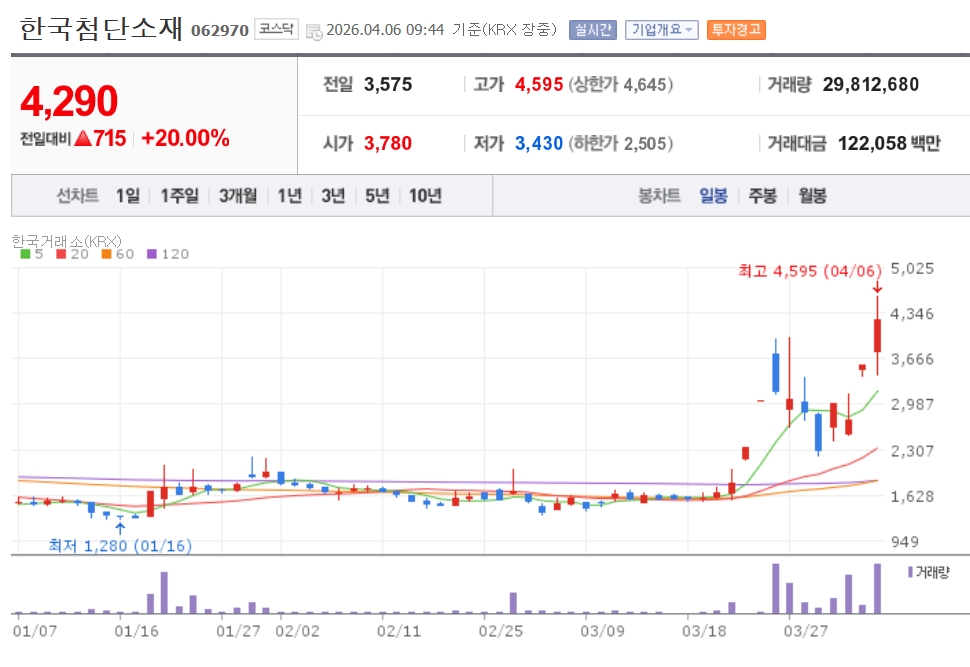Click the orange 60-day moving average swatch

pos(106,254)
